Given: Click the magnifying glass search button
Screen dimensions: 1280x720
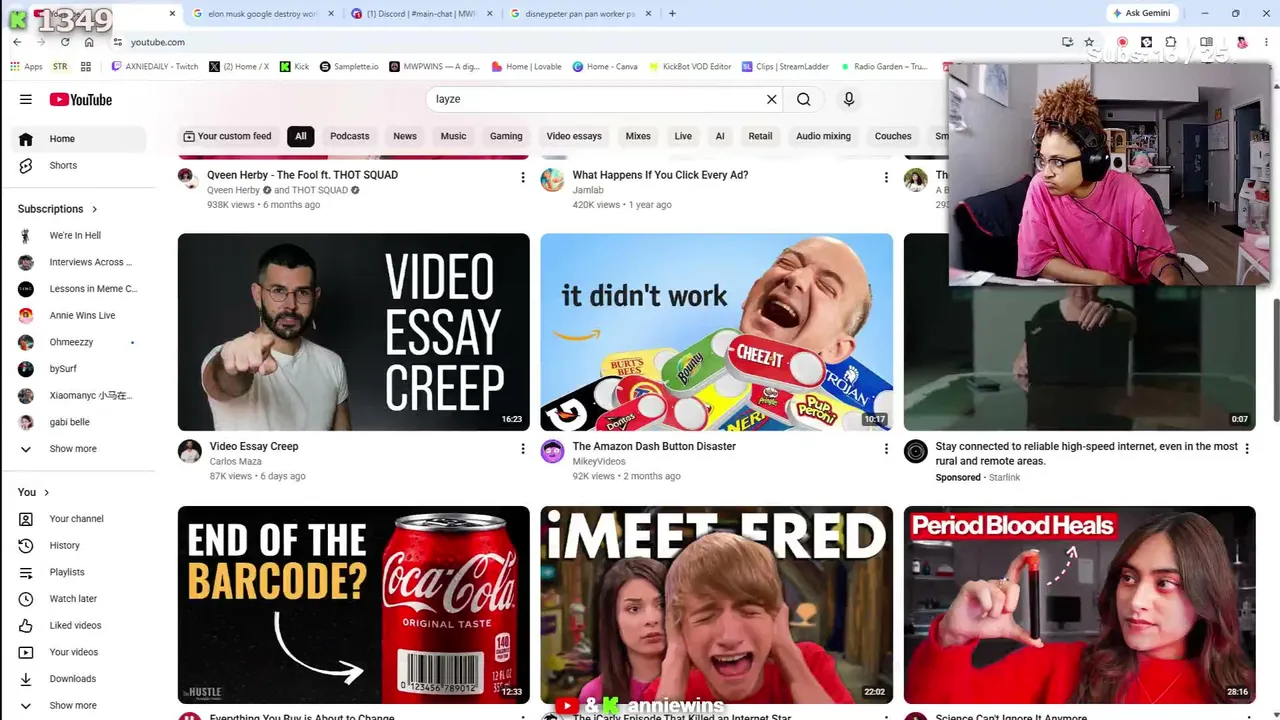Looking at the screenshot, I should [803, 99].
